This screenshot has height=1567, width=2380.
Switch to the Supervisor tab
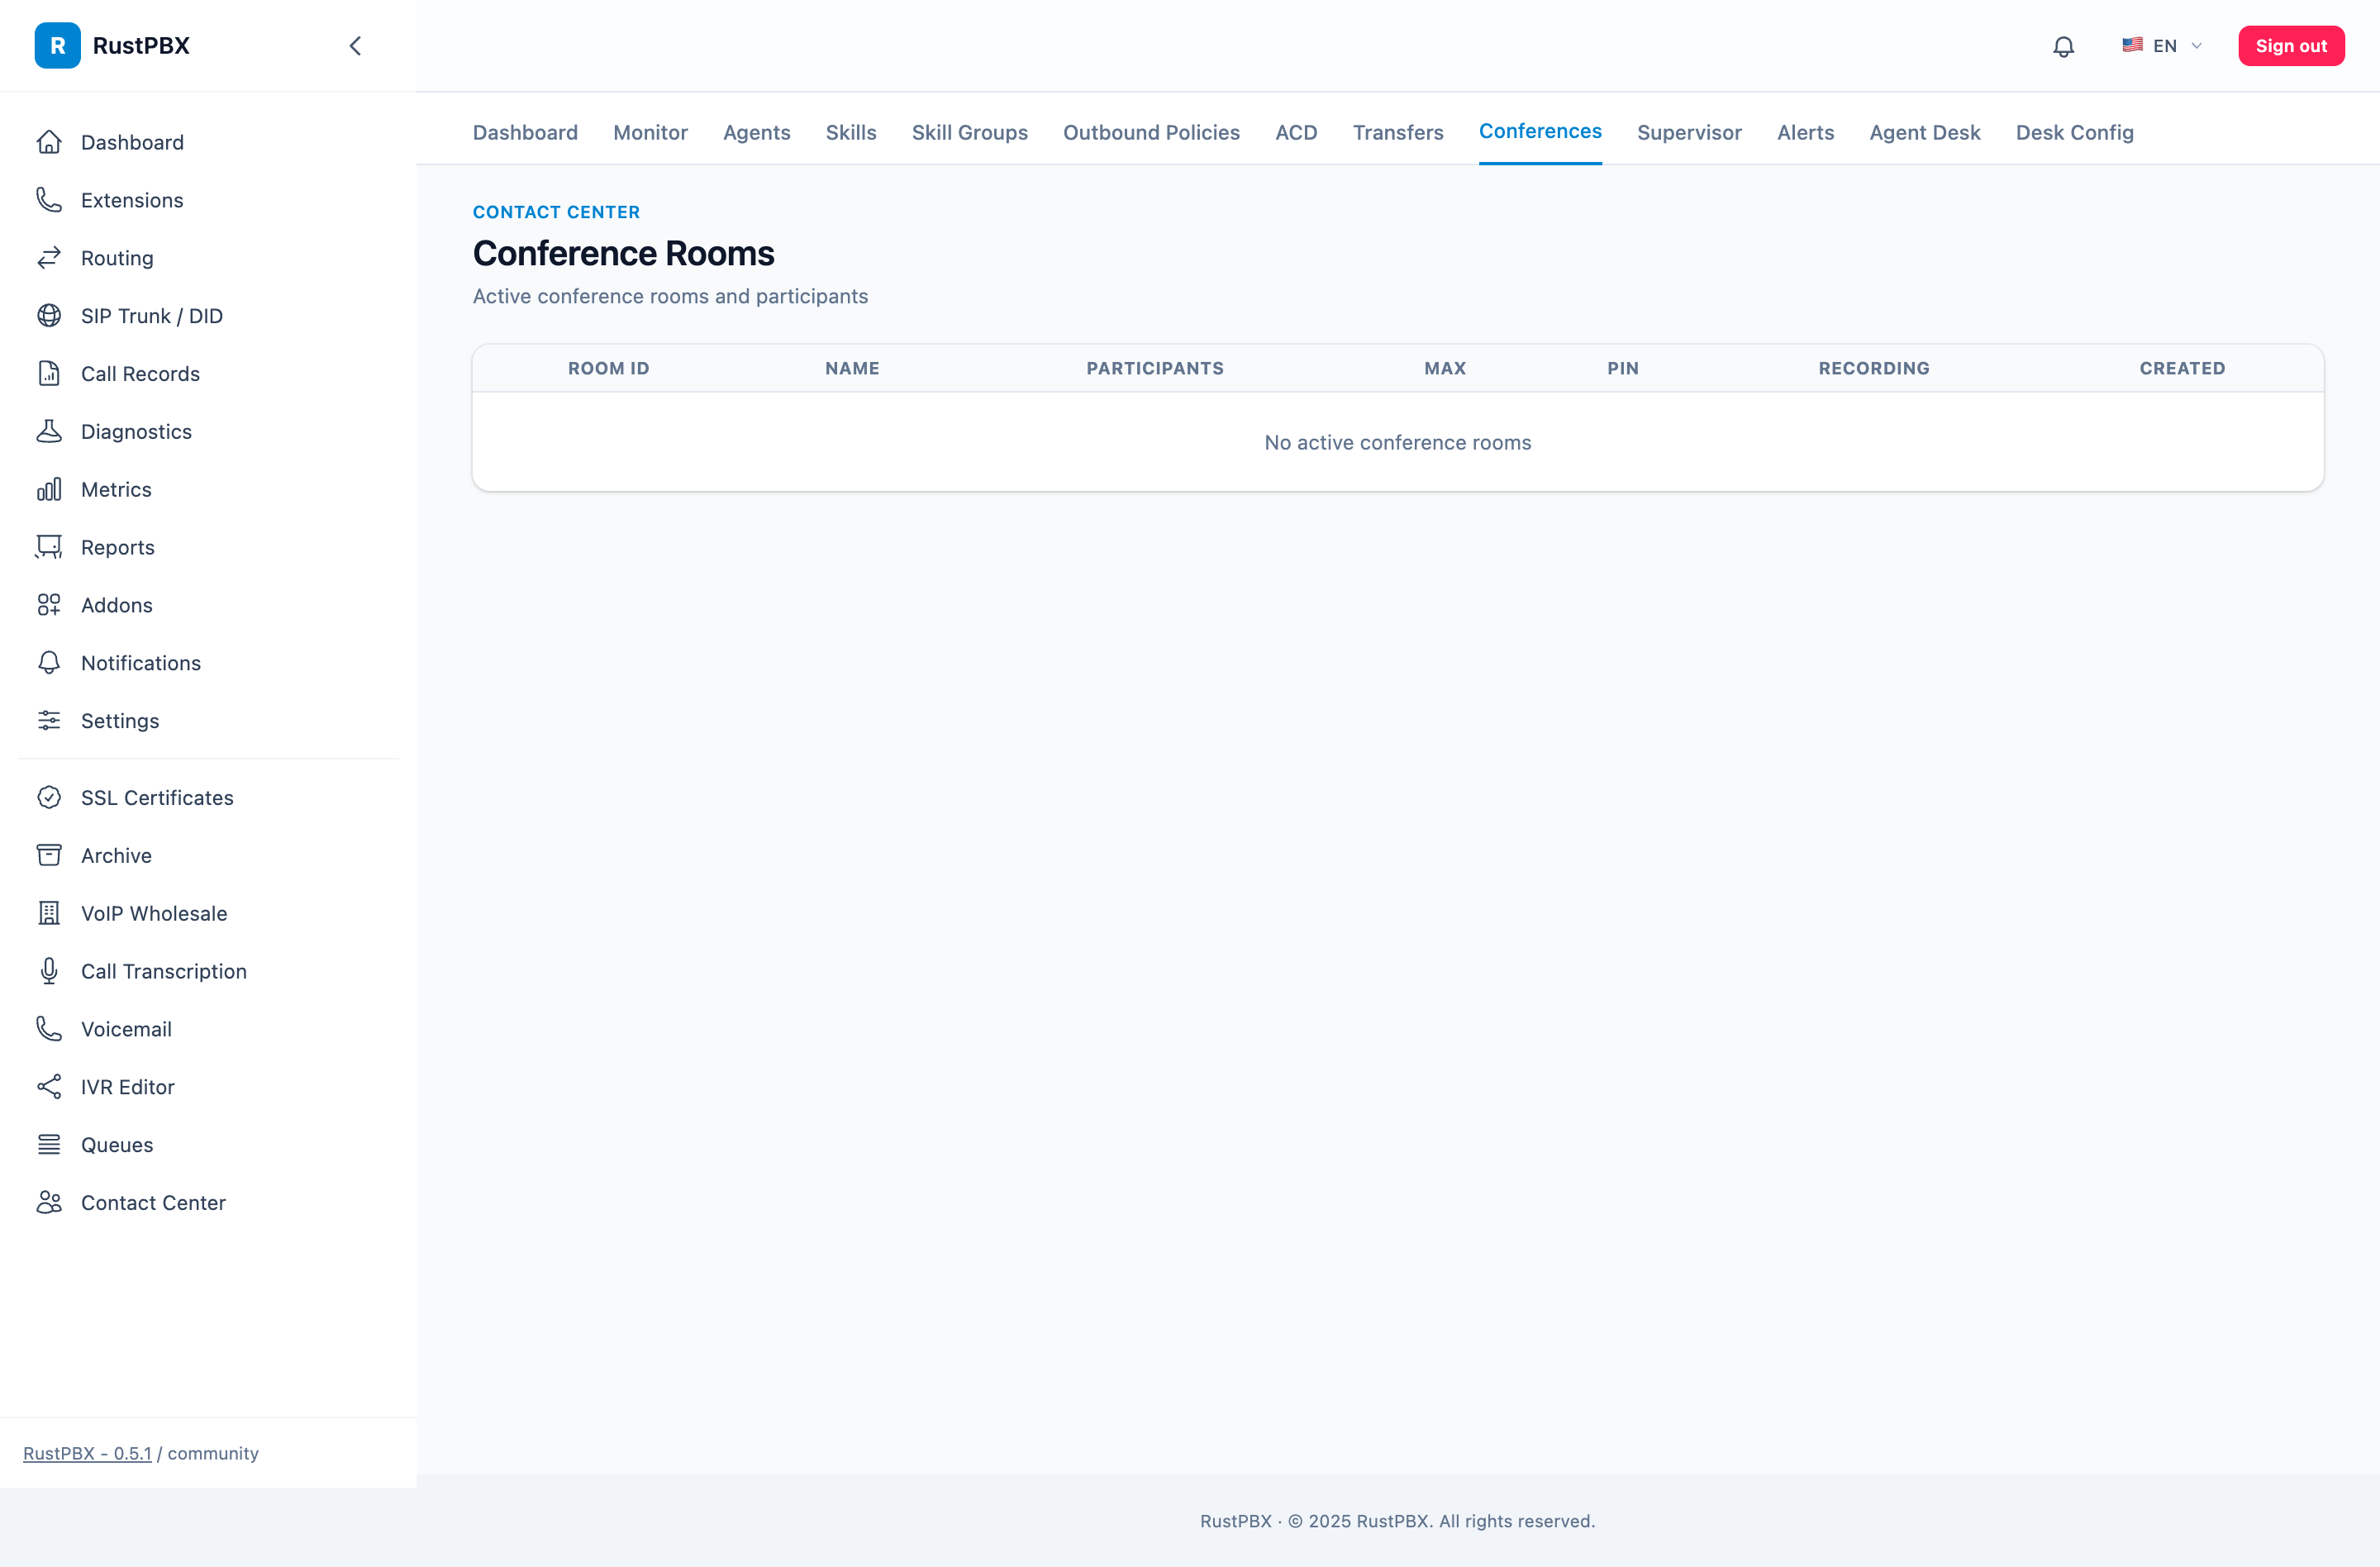click(1689, 132)
